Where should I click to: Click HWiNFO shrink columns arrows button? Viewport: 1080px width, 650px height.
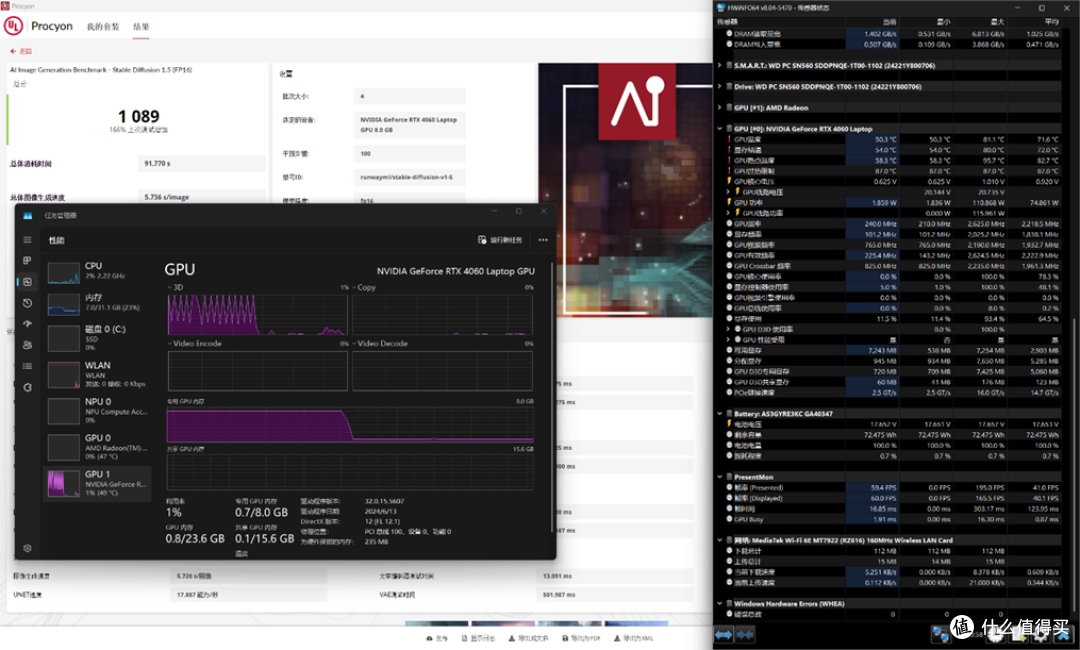(x=745, y=634)
